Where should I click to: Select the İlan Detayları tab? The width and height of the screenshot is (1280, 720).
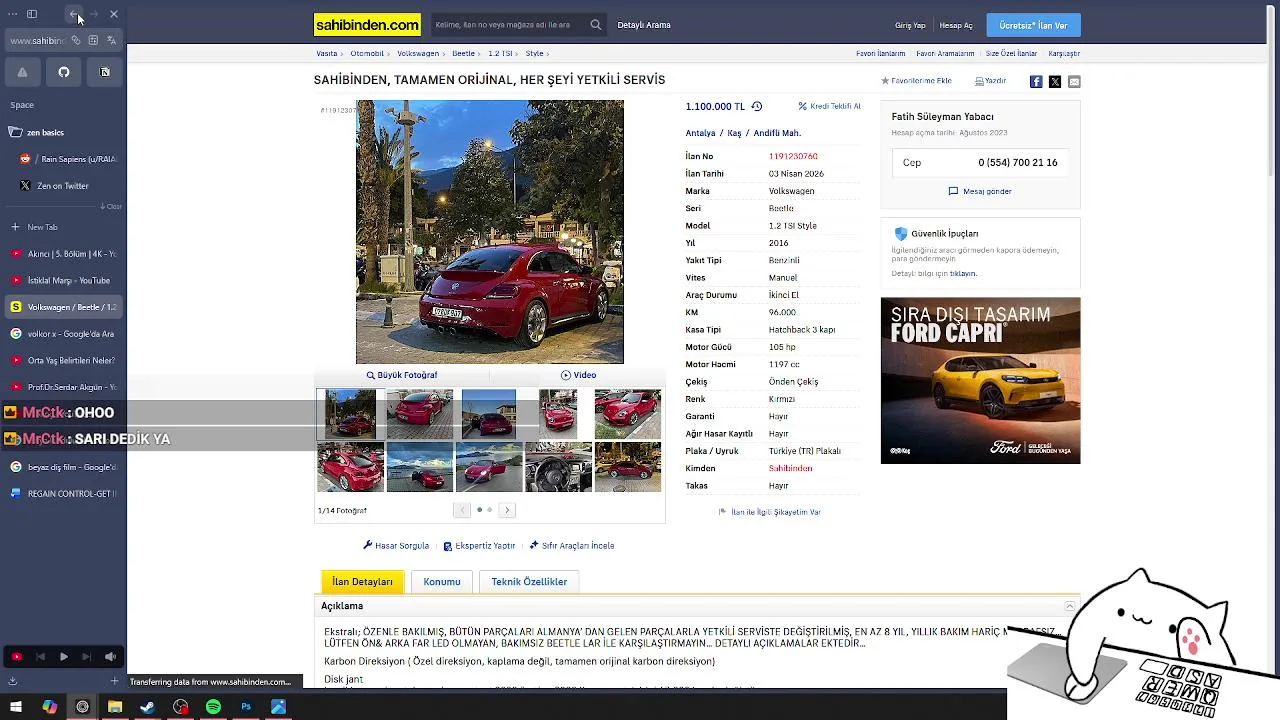pyautogui.click(x=362, y=582)
